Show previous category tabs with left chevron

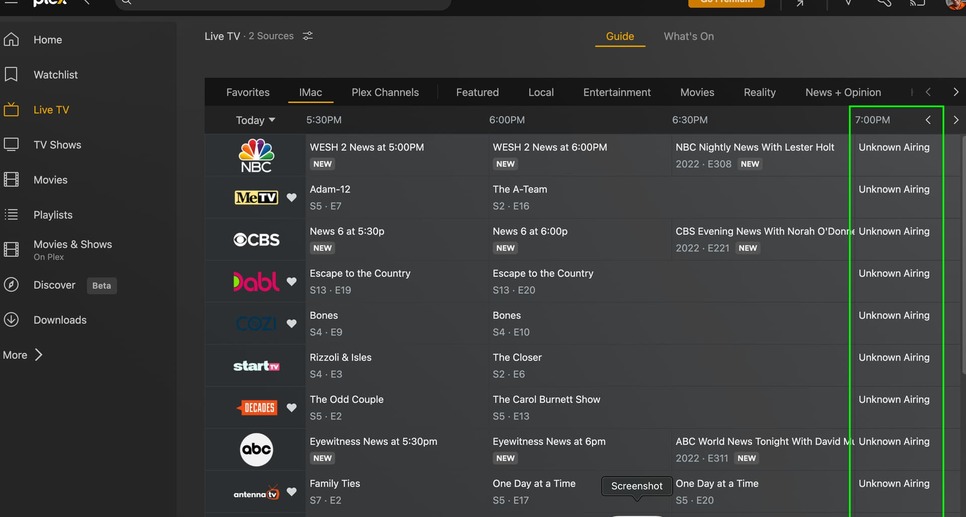[928, 92]
